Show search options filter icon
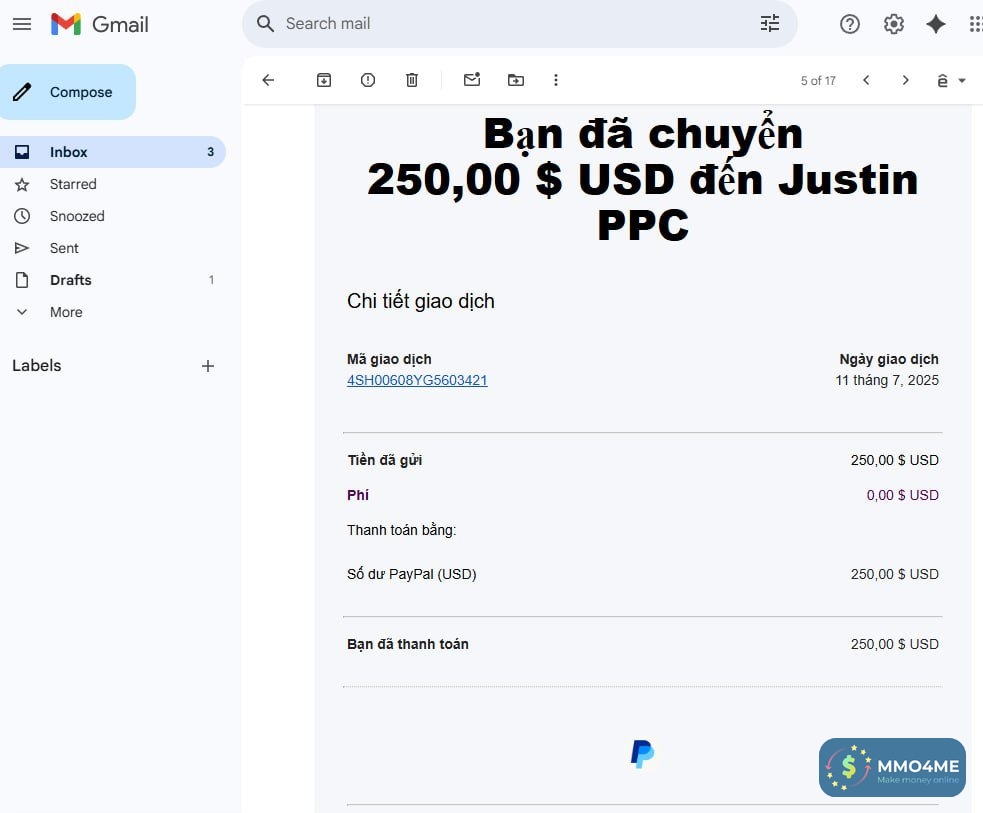The image size is (983, 813). pyautogui.click(x=770, y=24)
